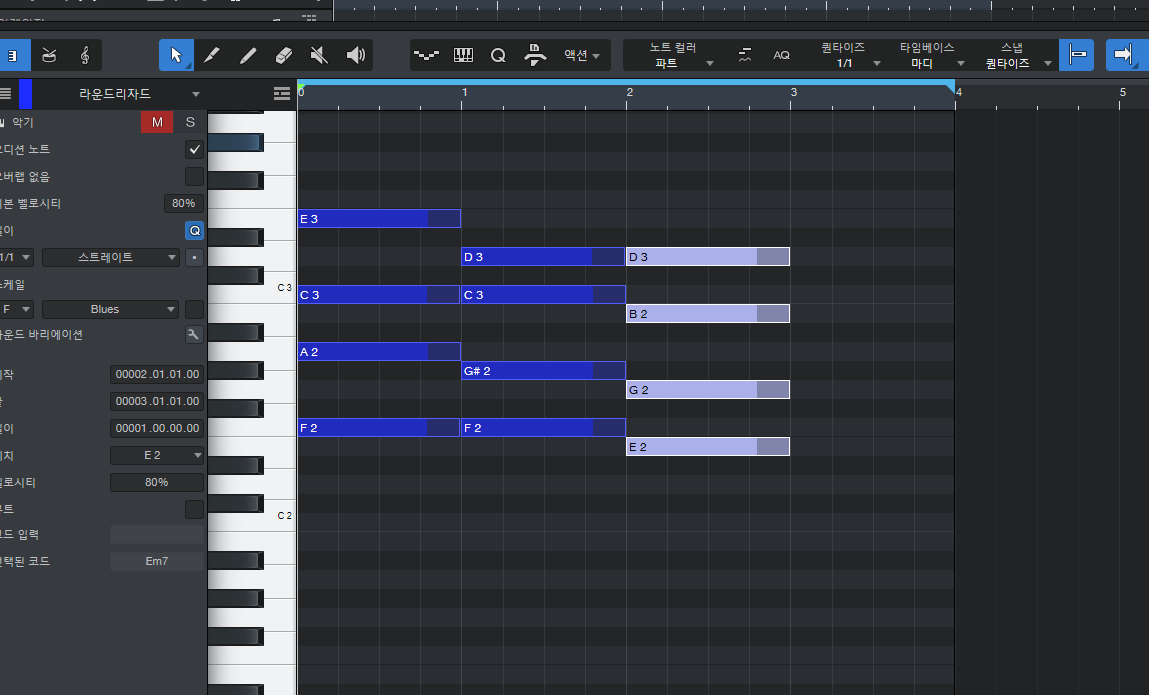Open the Blues scale dropdown
The image size is (1149, 695).
pyautogui.click(x=110, y=309)
